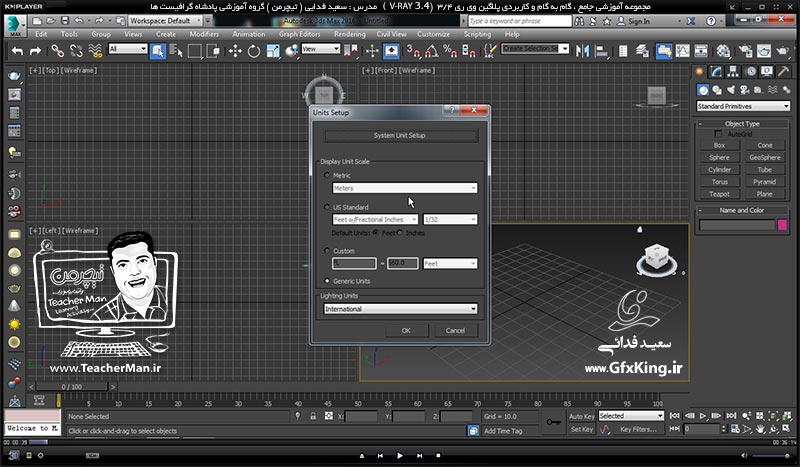The height and width of the screenshot is (467, 800).
Task: Open the Hierarchy panel tab
Action: [x=733, y=72]
